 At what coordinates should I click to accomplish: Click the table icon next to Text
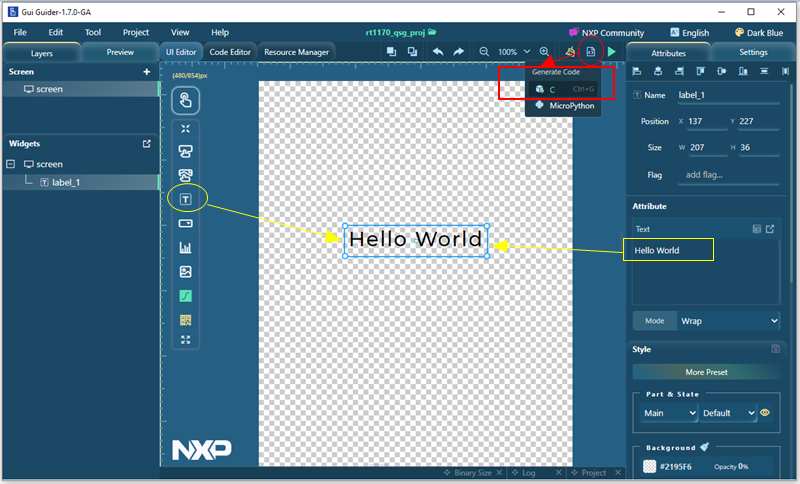(x=757, y=229)
